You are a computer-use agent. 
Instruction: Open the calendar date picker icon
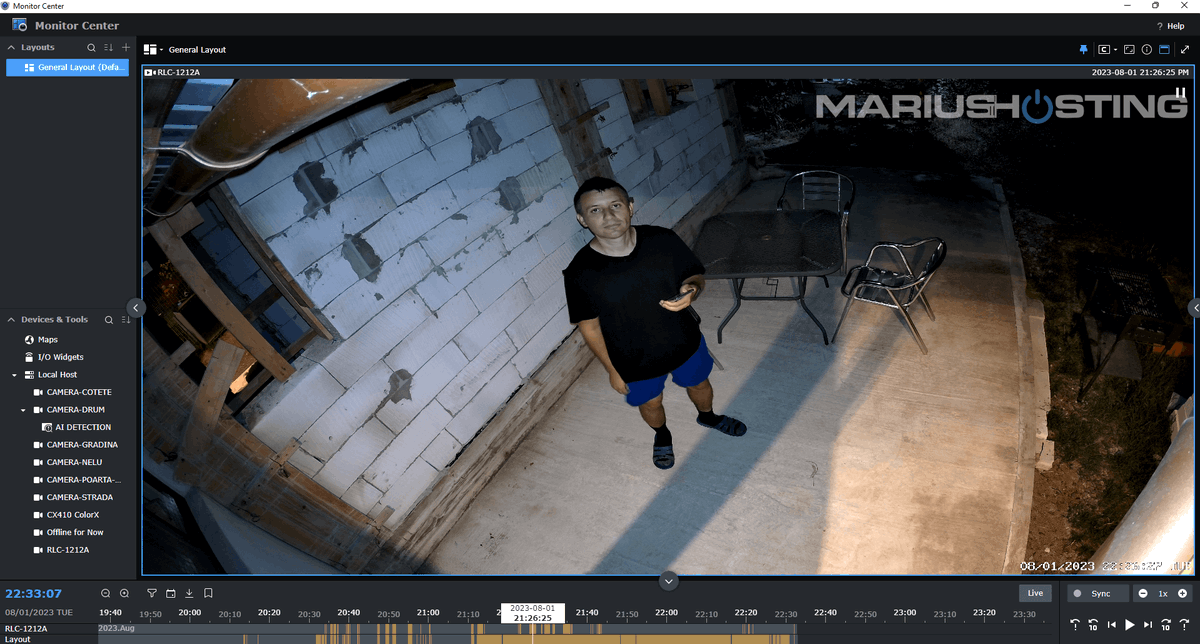click(170, 593)
